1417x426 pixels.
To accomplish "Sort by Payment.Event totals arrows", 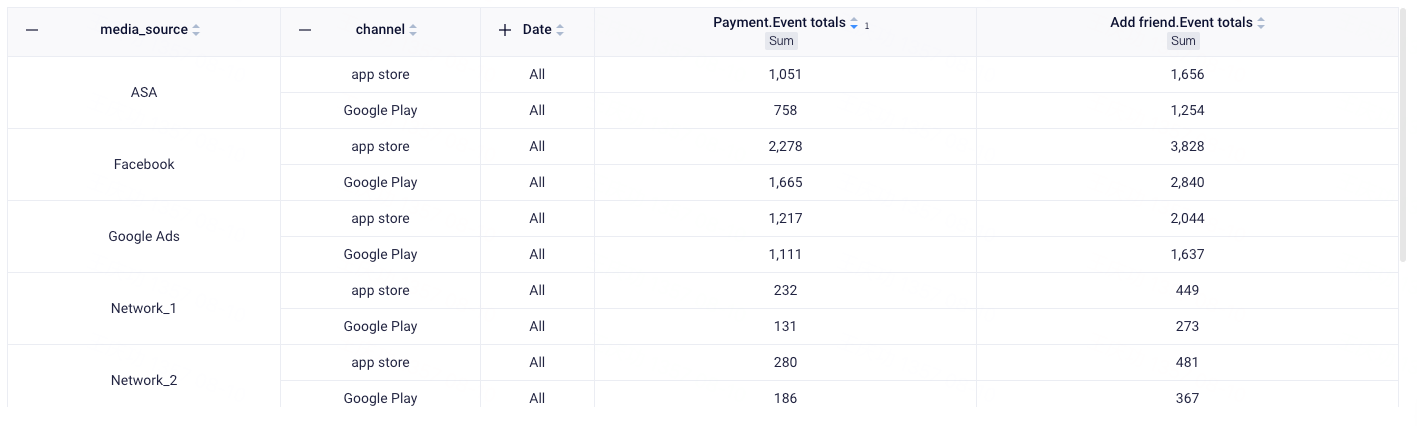I will pyautogui.click(x=854, y=23).
